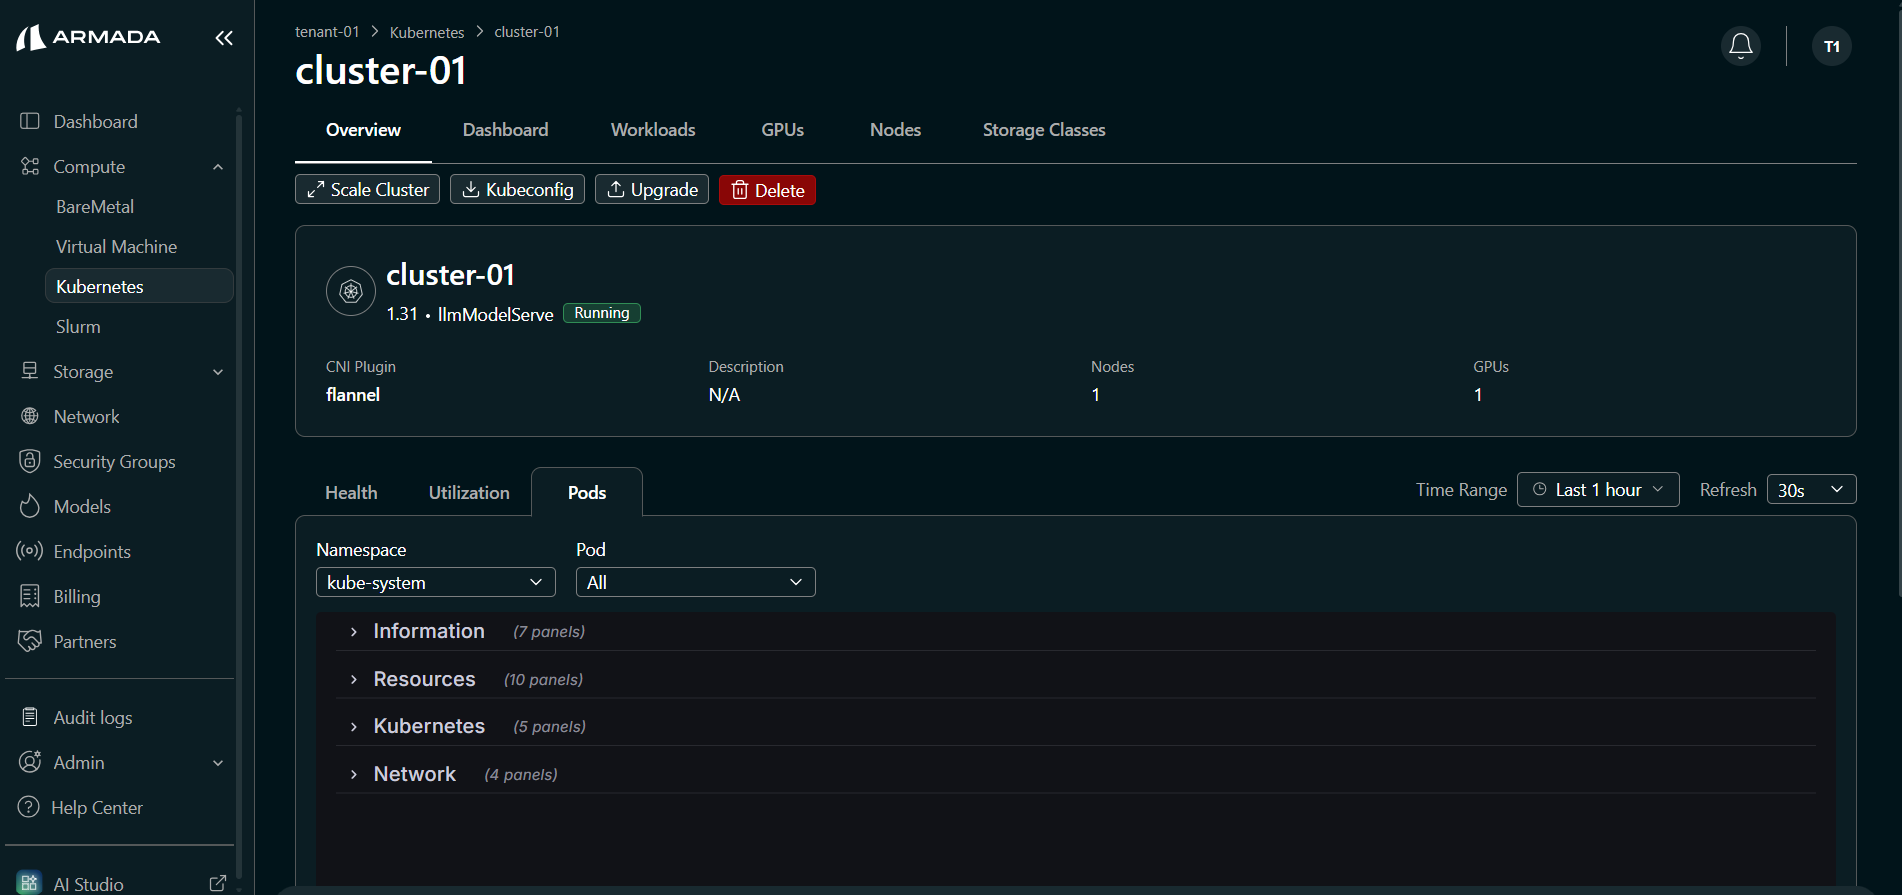Go to Kubernetes breadcrumb link
The image size is (1902, 895).
[427, 32]
